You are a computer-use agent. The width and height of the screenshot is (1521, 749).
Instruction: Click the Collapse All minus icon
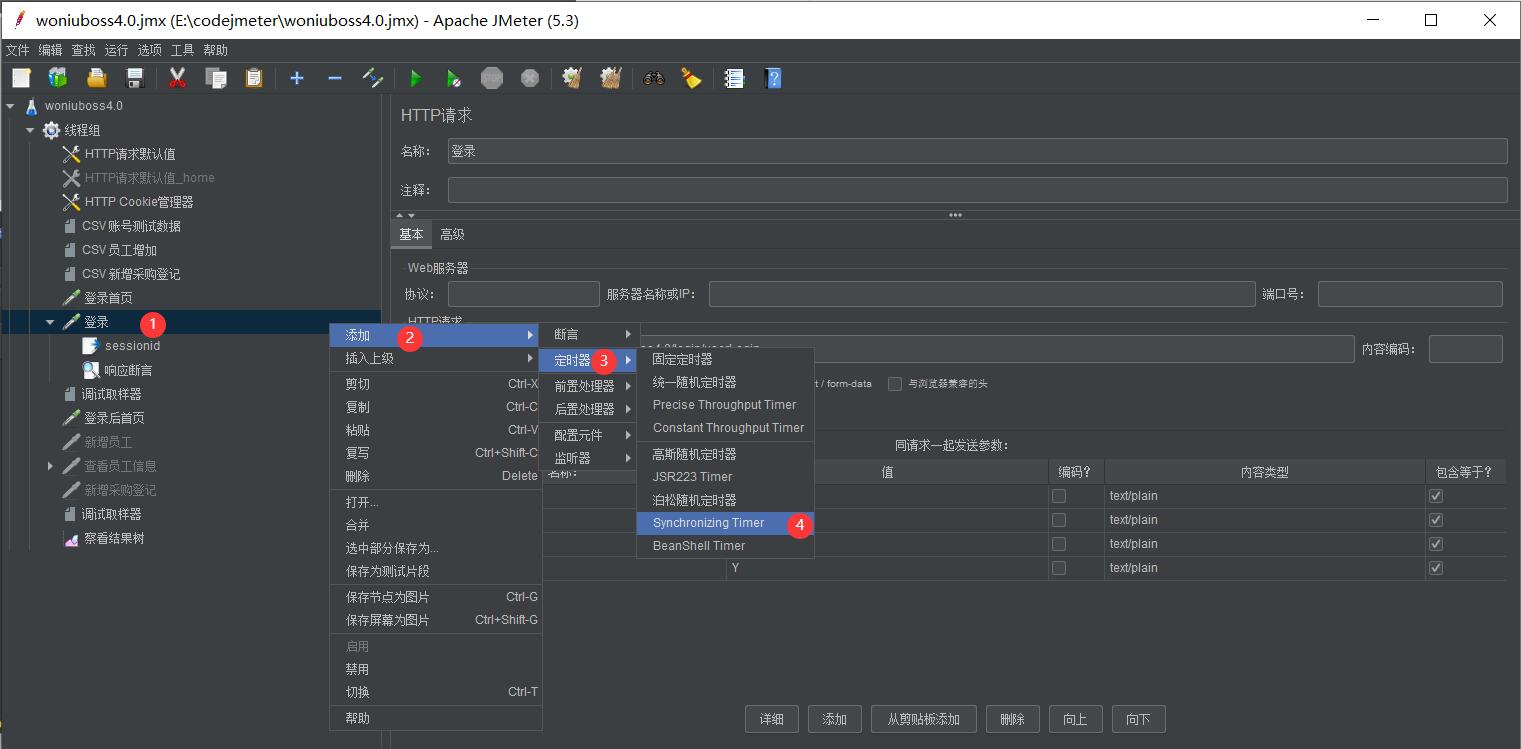(335, 78)
